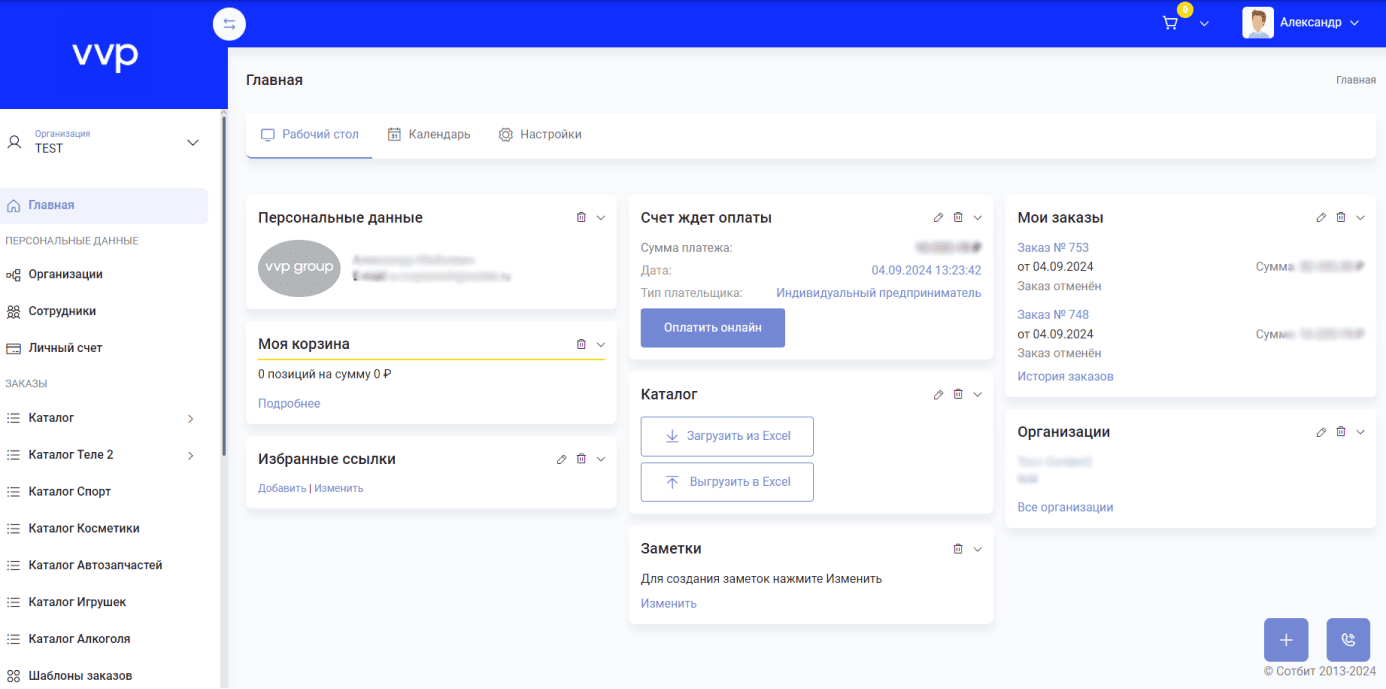Edit the Счет ждет оплаты widget via pencil icon
Image resolution: width=1386 pixels, height=689 pixels.
pos(938,218)
